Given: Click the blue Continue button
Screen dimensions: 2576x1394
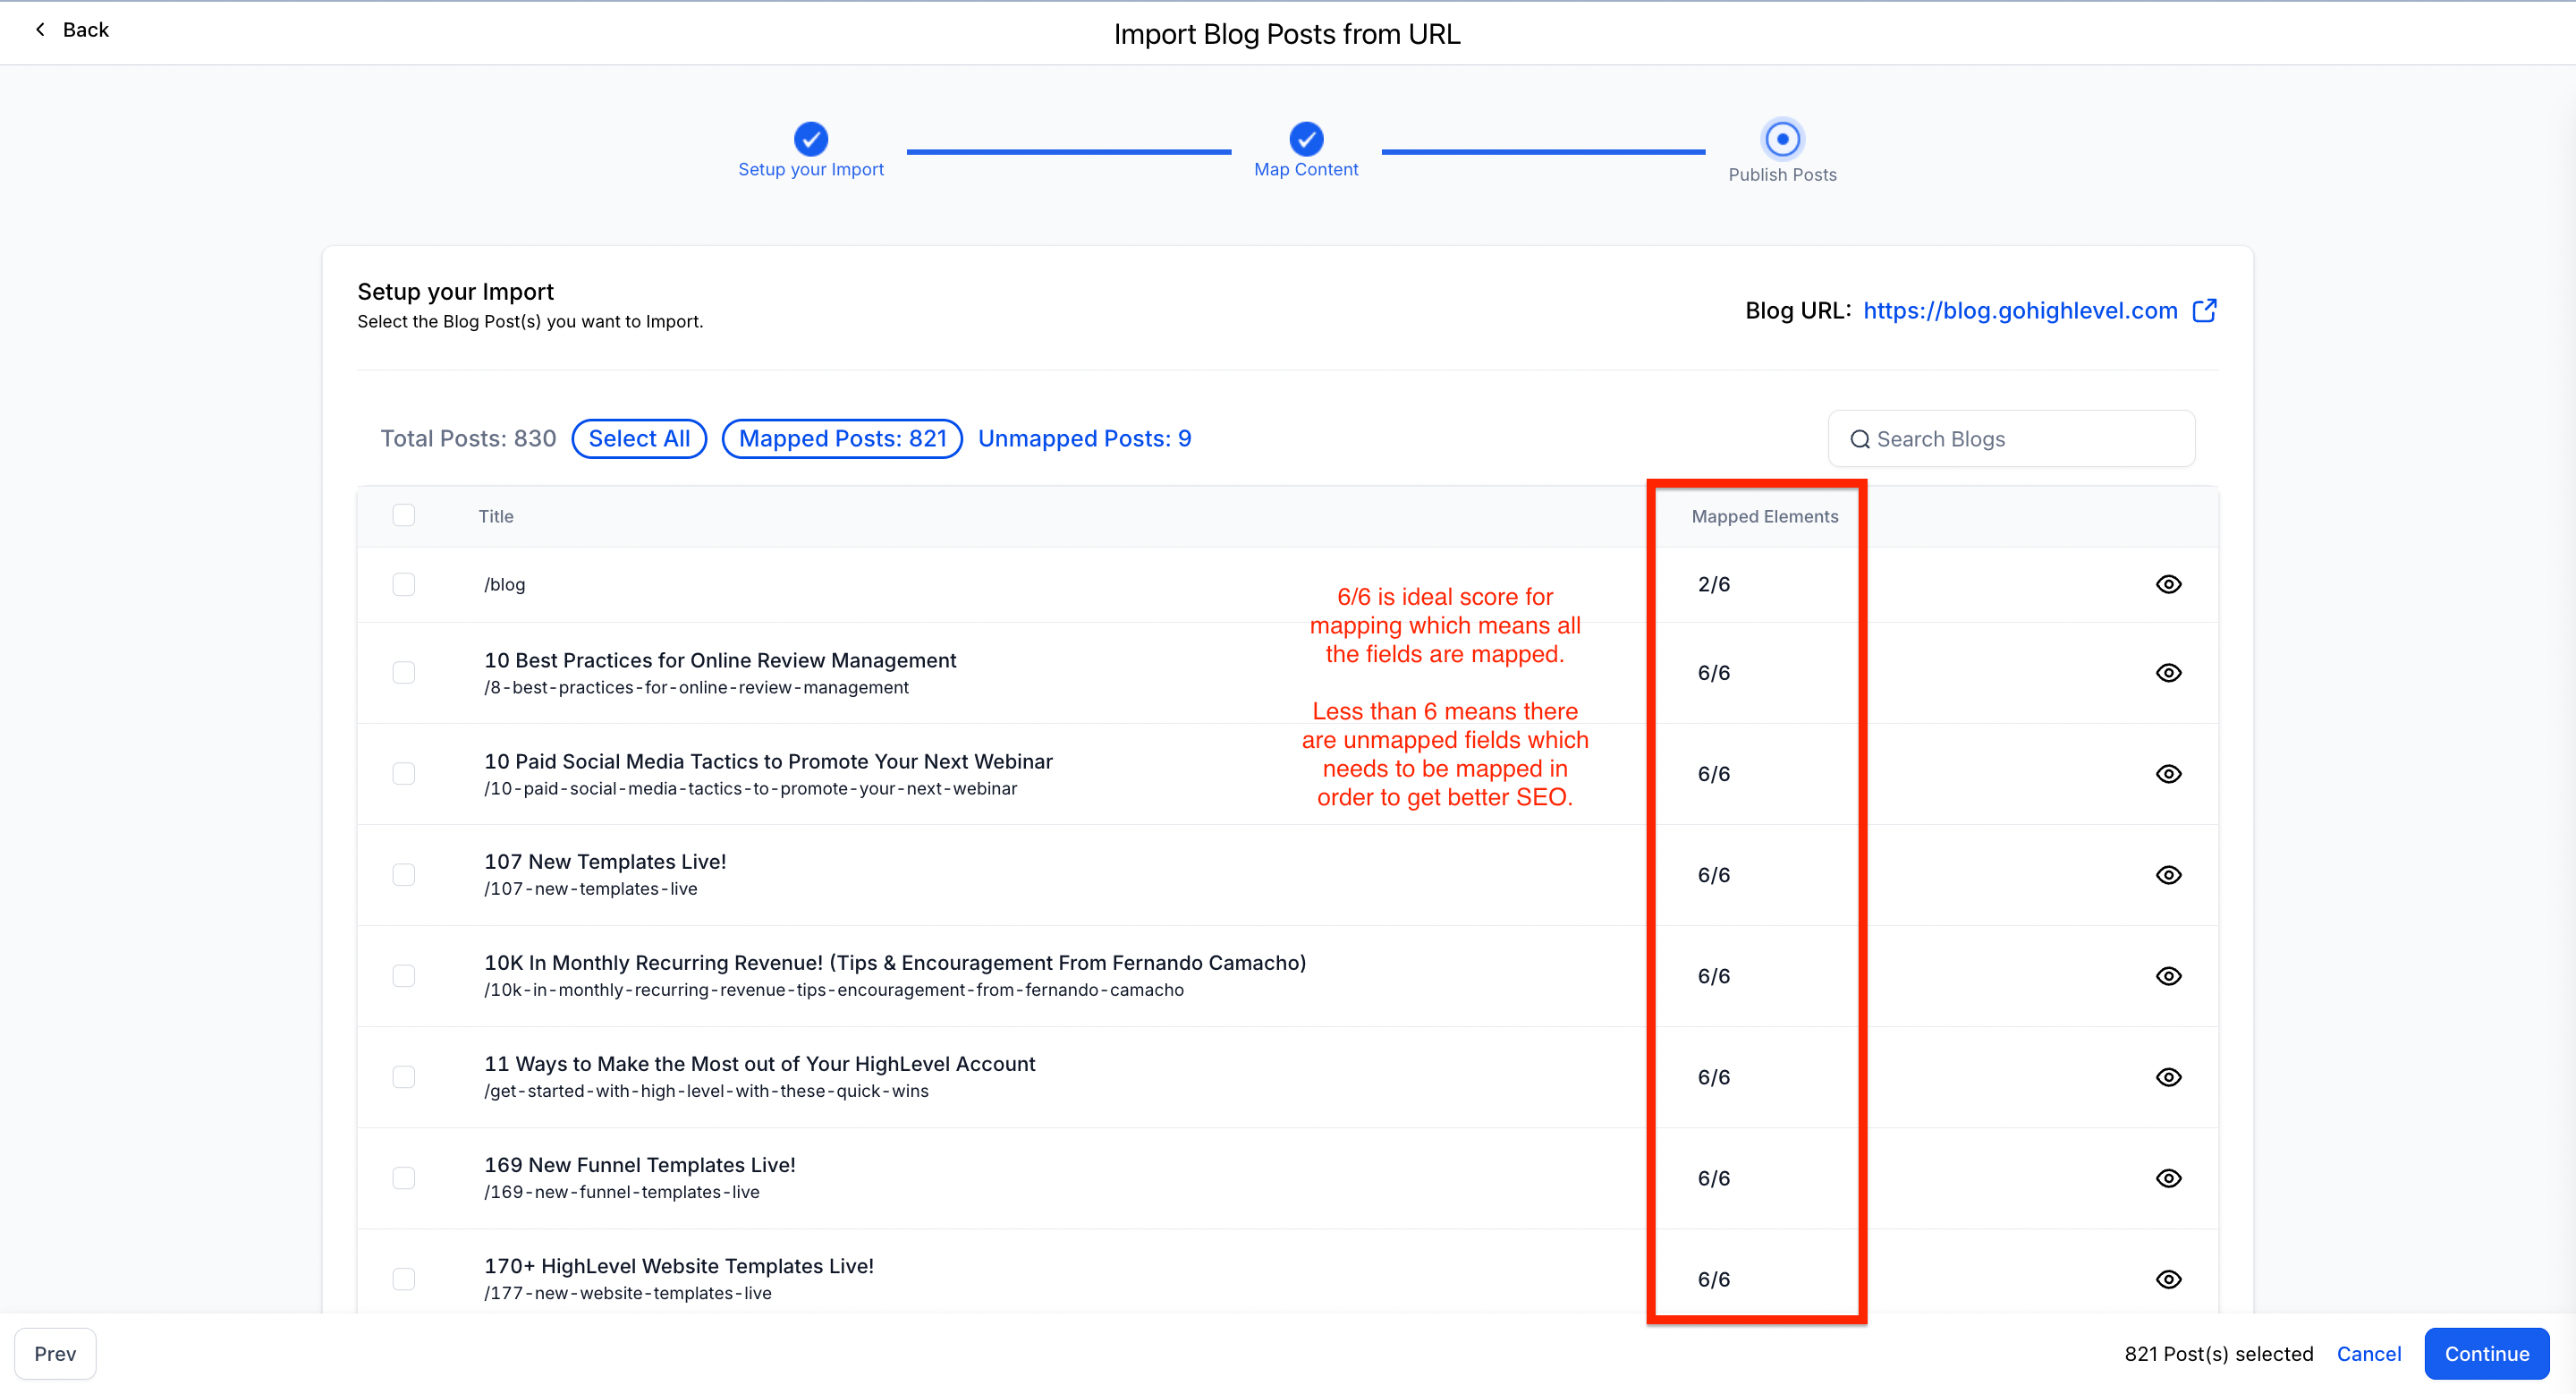Looking at the screenshot, I should tap(2485, 1353).
